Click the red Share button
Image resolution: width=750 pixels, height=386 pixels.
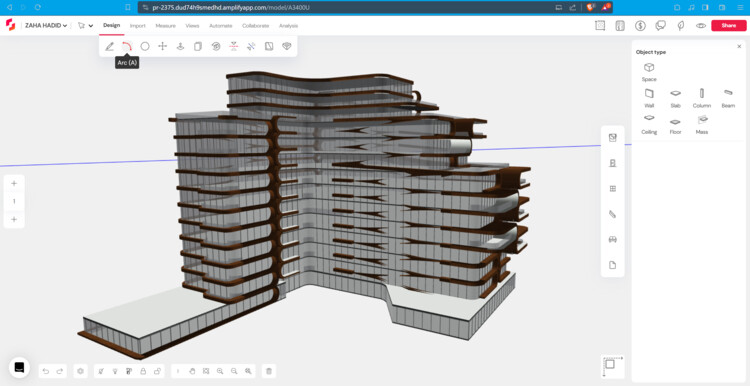(x=728, y=26)
